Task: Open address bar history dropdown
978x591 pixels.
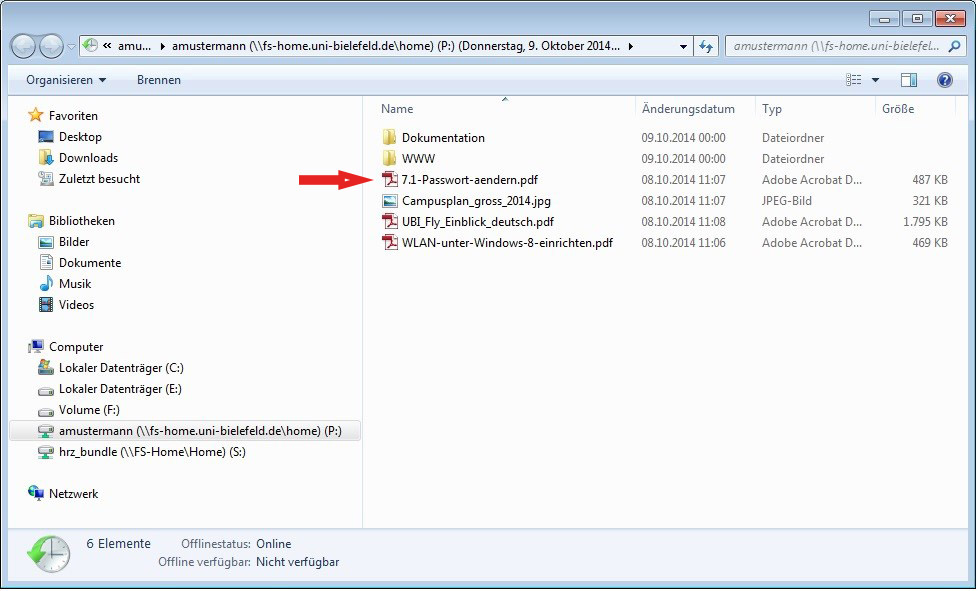Action: point(683,46)
